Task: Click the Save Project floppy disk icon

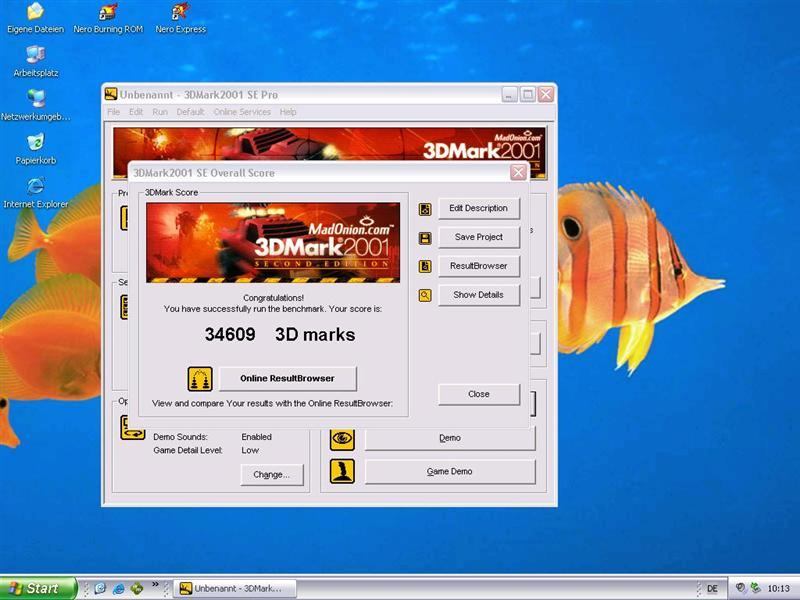Action: coord(425,238)
